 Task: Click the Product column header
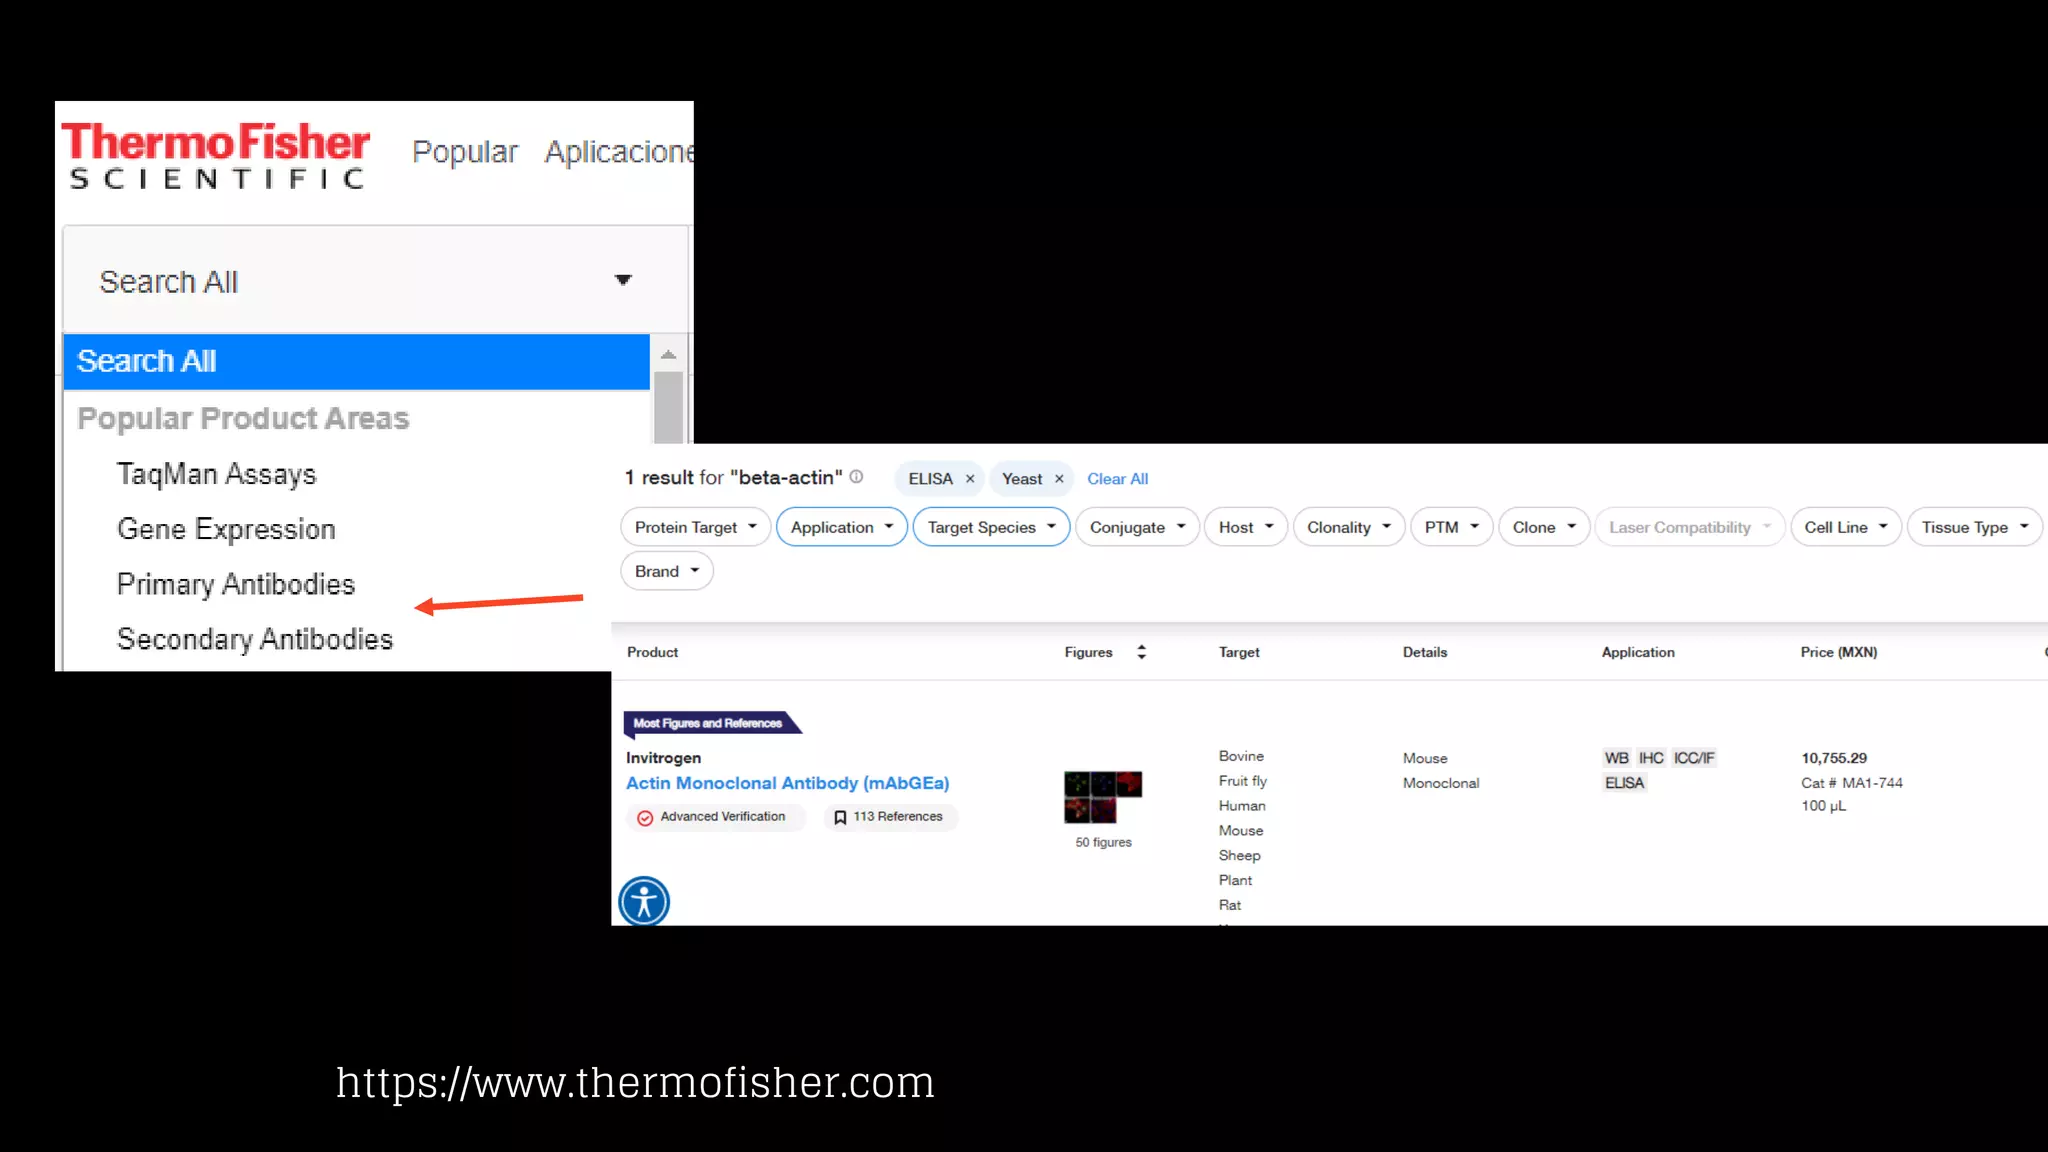click(652, 652)
